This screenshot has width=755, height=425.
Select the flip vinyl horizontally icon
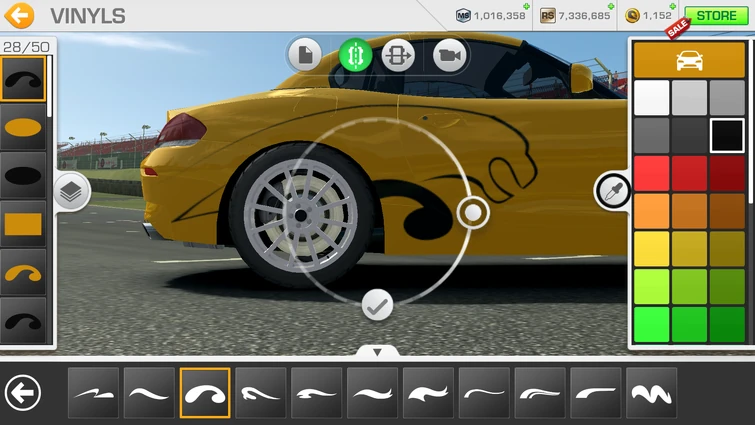[x=398, y=55]
